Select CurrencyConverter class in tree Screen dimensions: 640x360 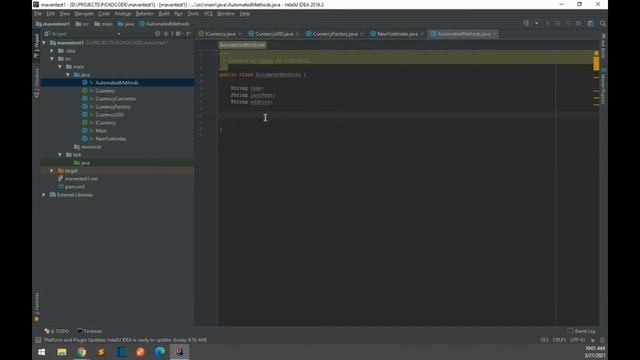tap(116, 99)
